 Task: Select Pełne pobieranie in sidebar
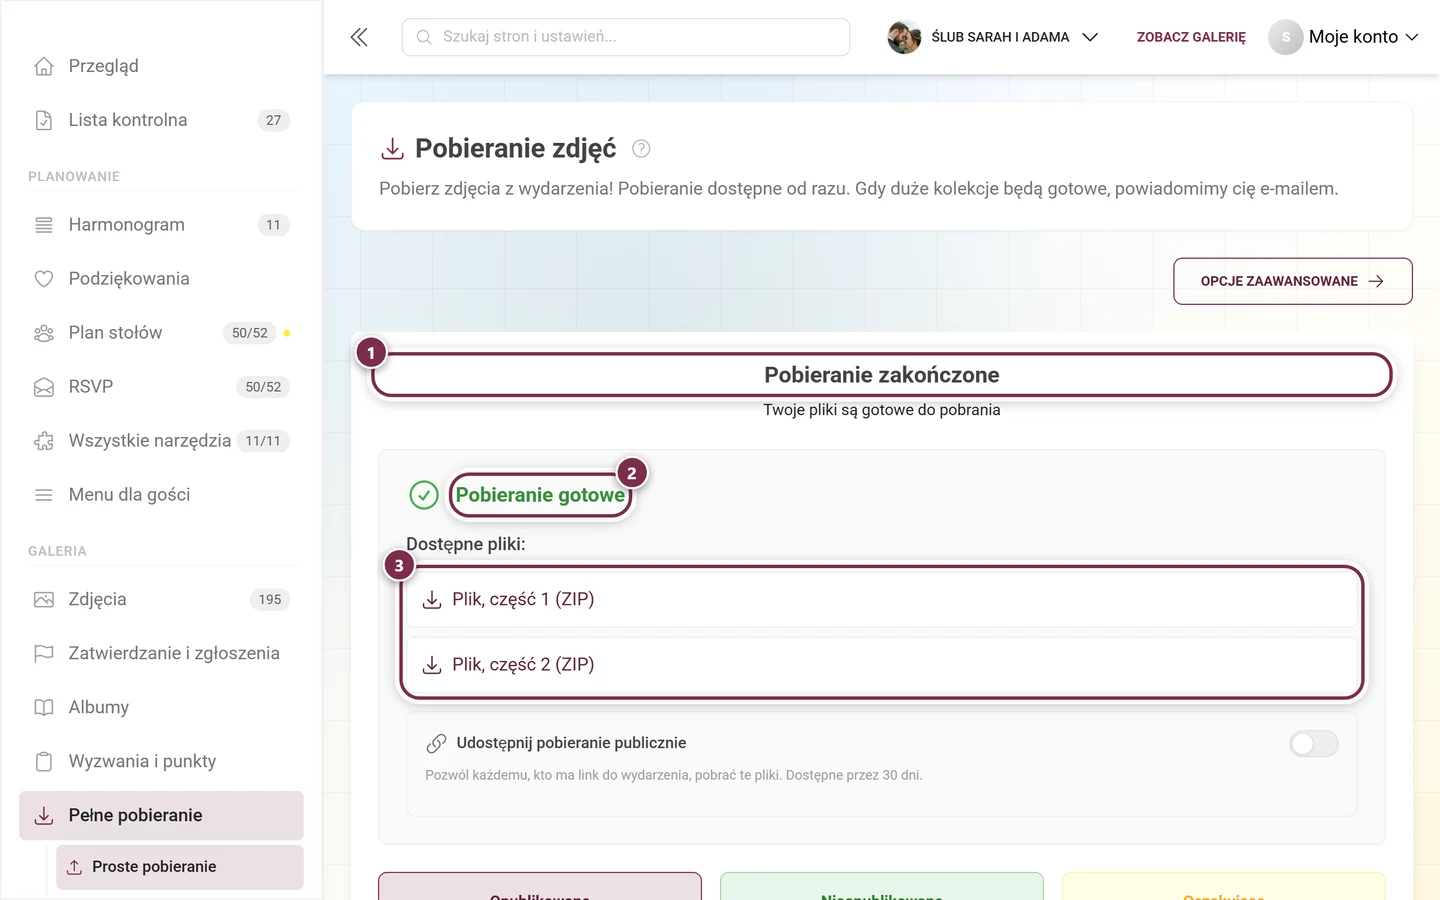(161, 816)
